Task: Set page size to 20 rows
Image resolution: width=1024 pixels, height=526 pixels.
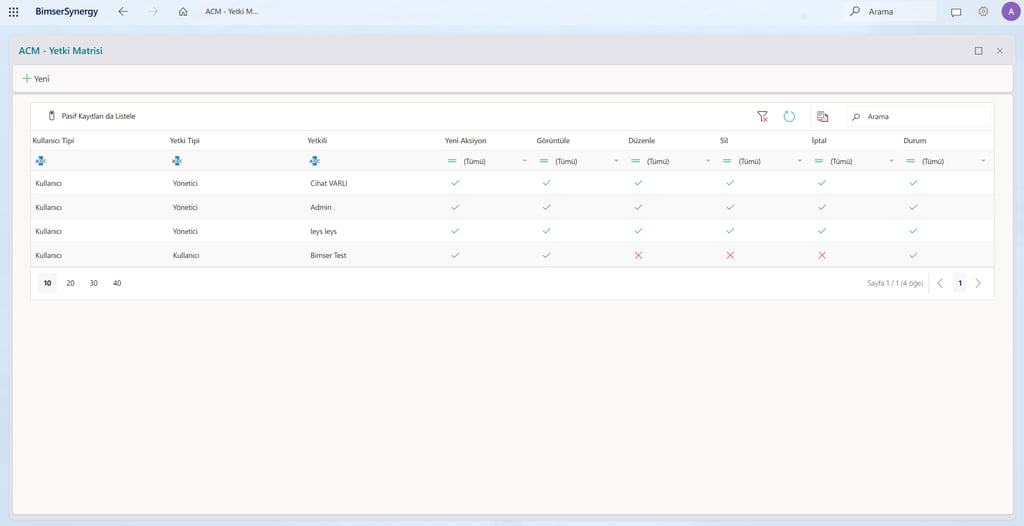Action: pos(71,283)
